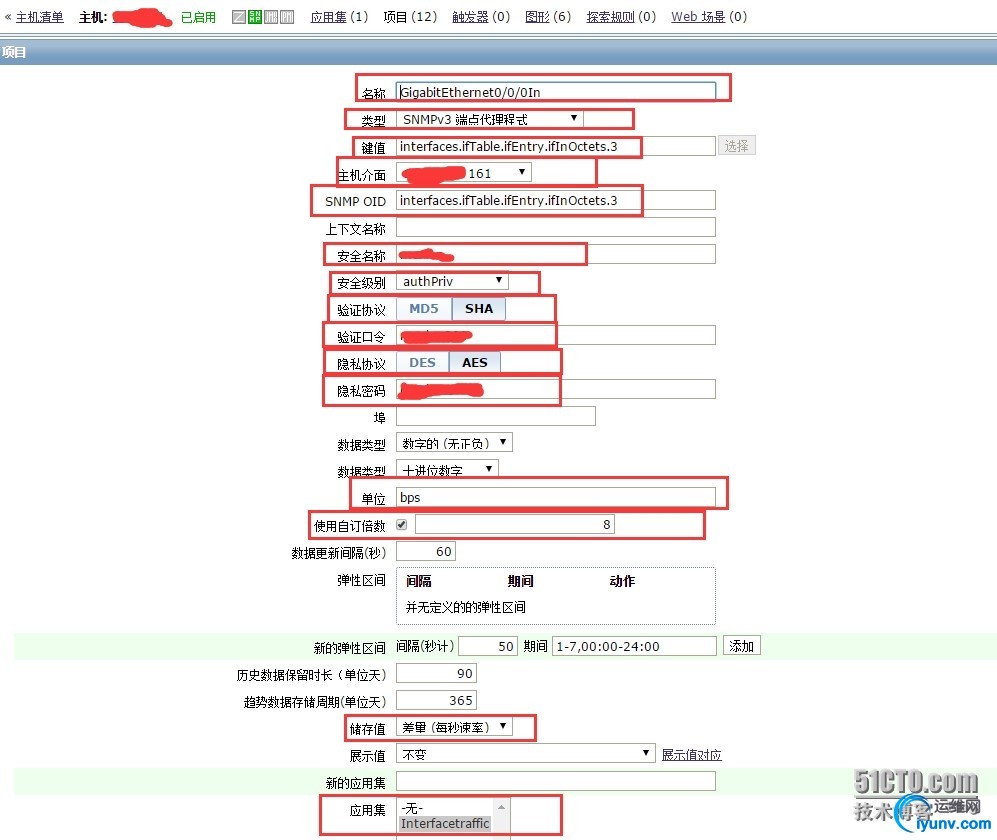This screenshot has height=840, width=997.
Task: Open the 项目 (12) tab
Action: tap(410, 17)
